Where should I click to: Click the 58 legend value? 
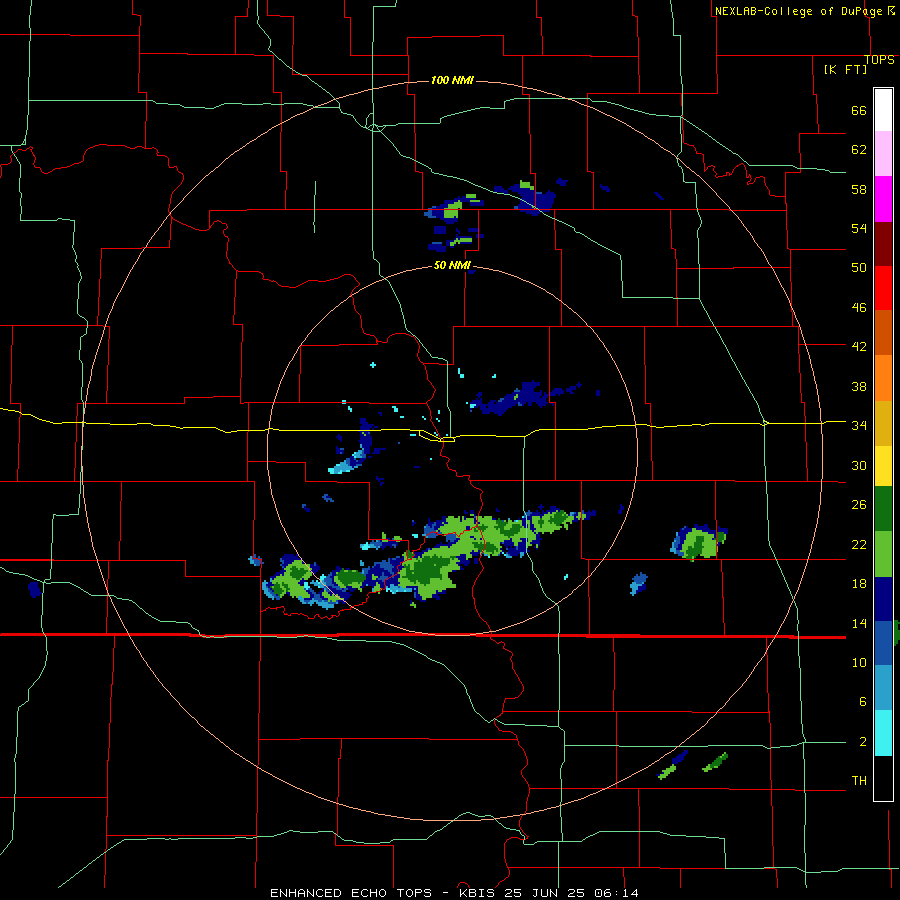[859, 189]
